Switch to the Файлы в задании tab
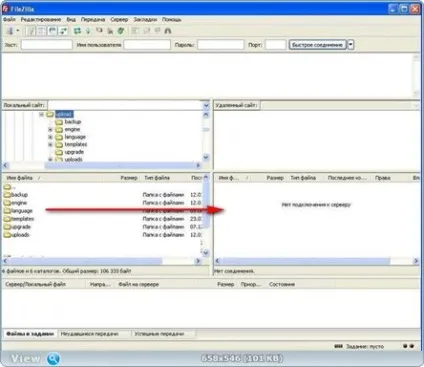This screenshot has width=424, height=367. click(x=30, y=334)
